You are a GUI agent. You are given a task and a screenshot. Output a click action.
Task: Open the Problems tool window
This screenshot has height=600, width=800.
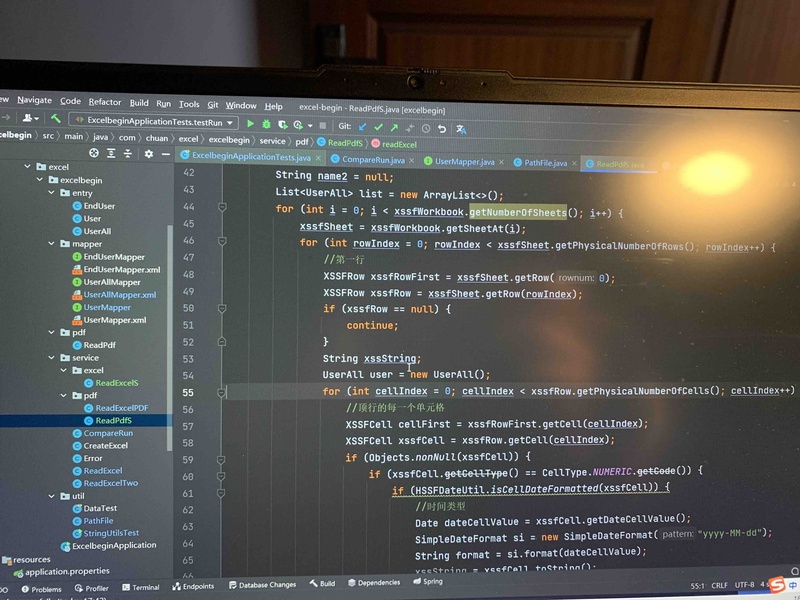tap(41, 589)
